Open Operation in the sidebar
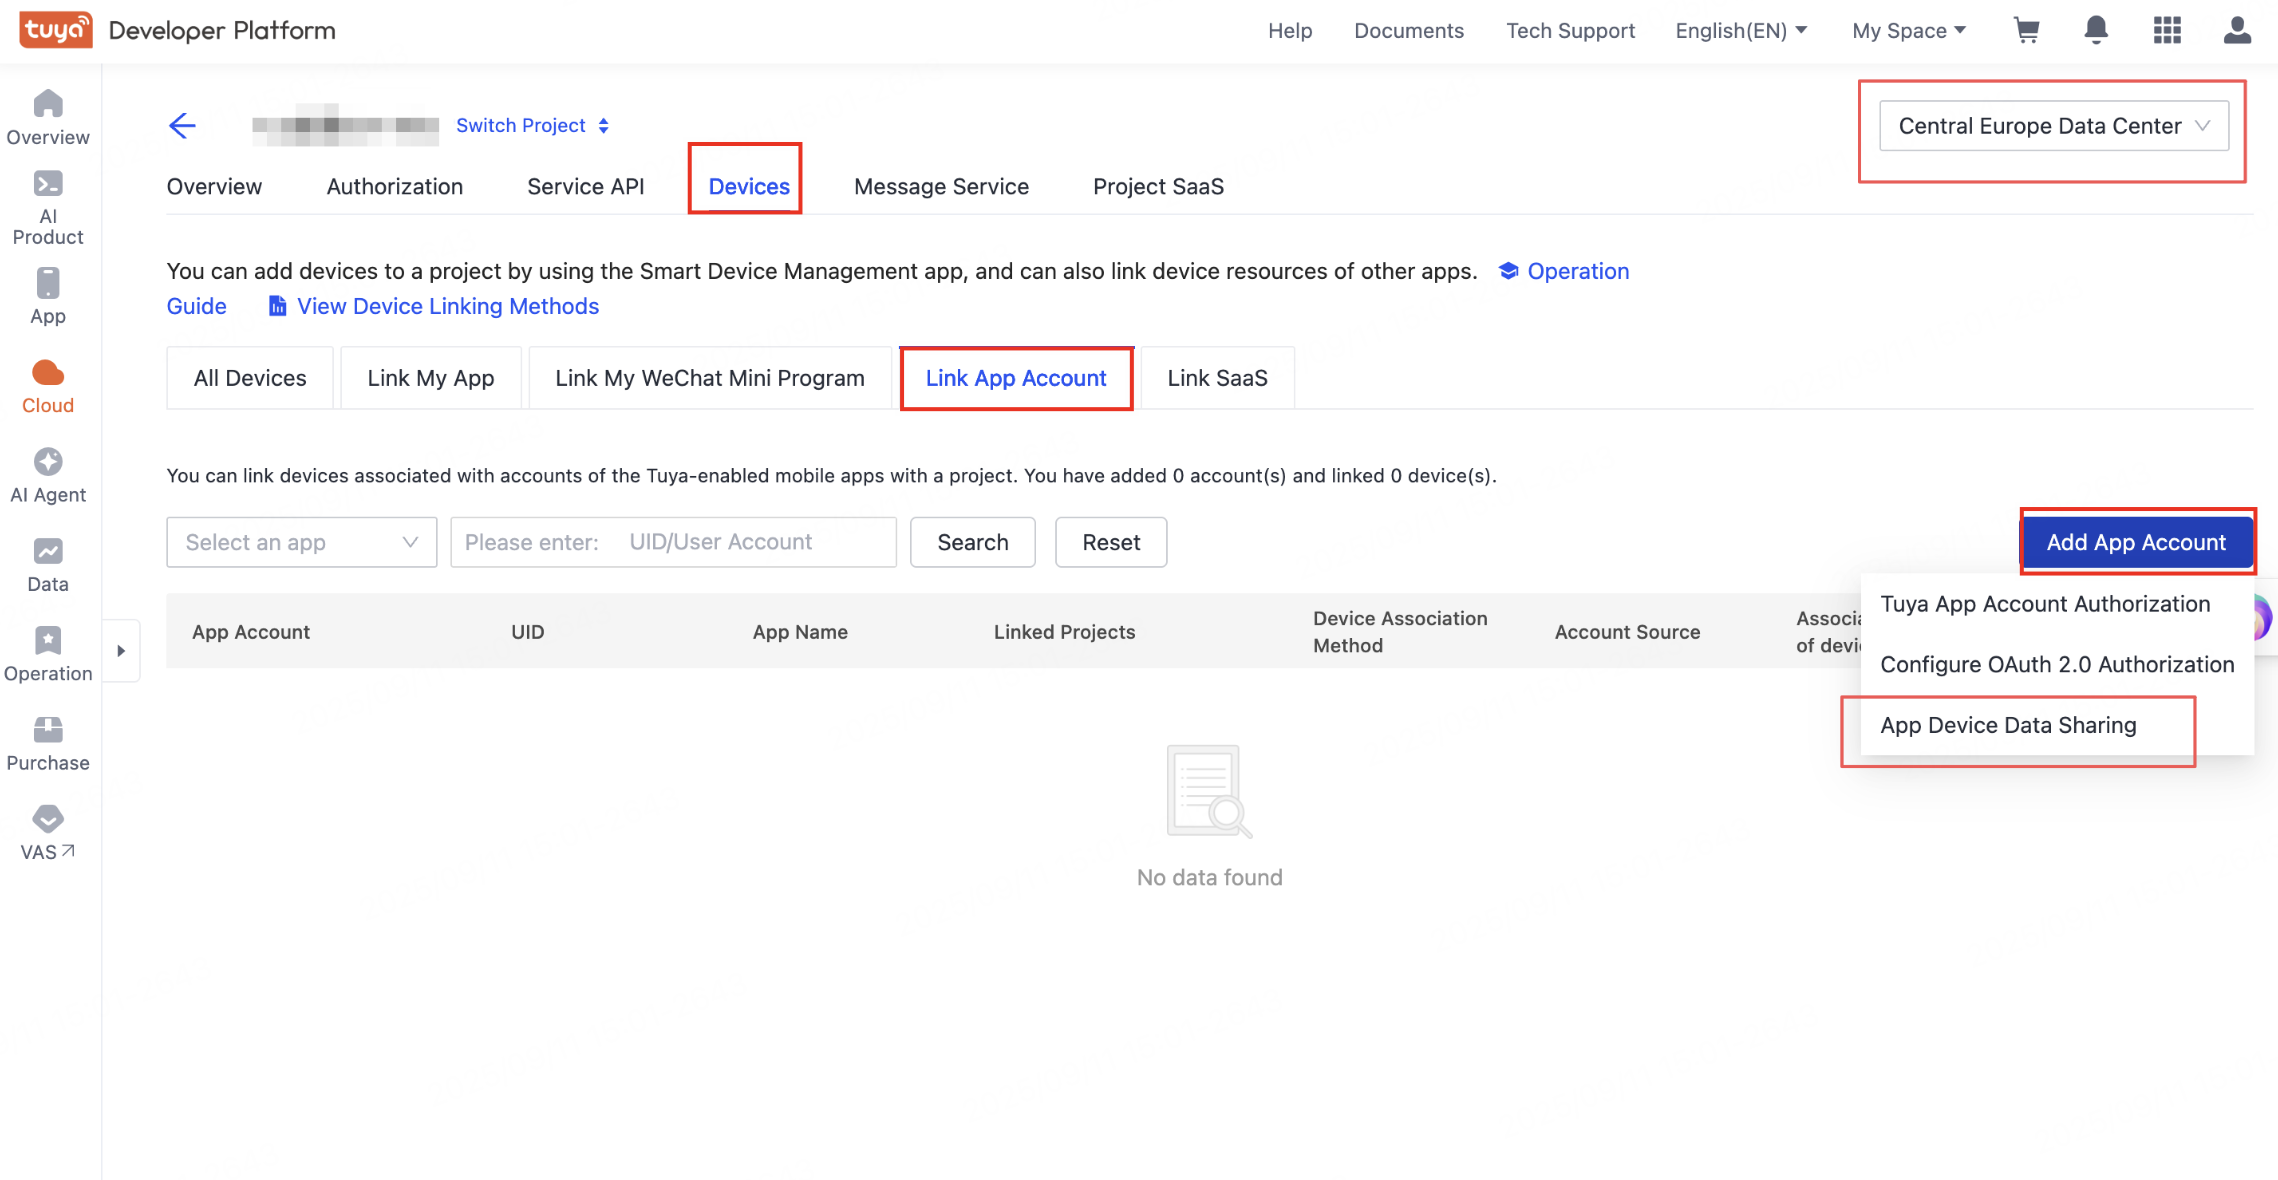Screen dimensions: 2278x1180 48,655
